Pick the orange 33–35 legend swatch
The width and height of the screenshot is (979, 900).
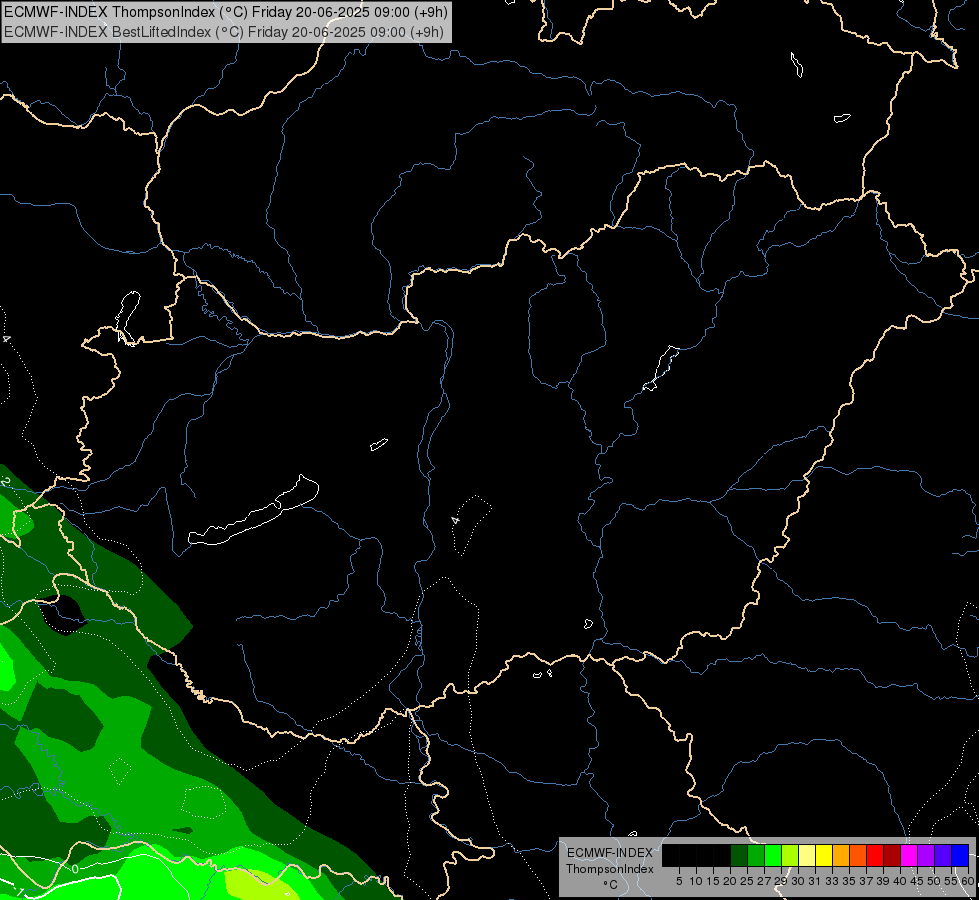tap(841, 855)
